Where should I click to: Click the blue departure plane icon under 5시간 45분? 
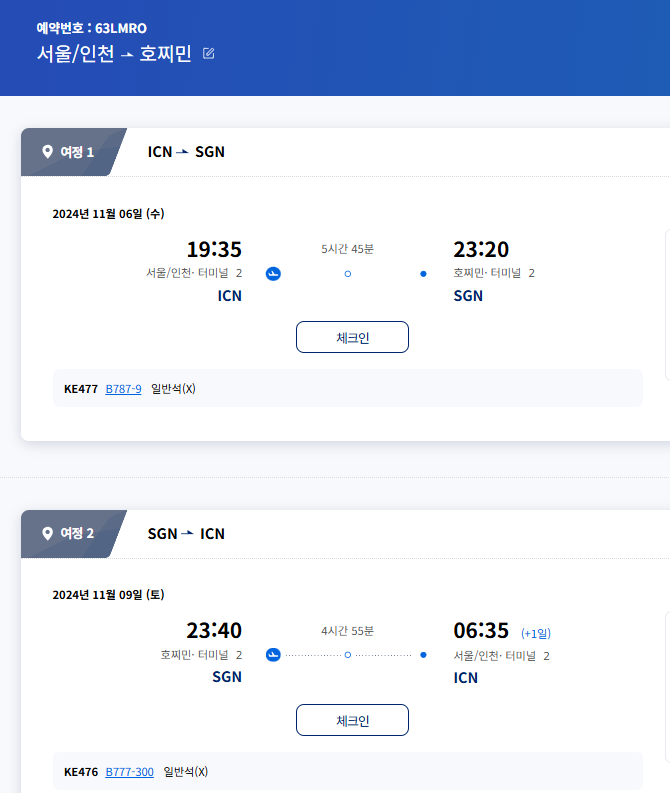[273, 273]
